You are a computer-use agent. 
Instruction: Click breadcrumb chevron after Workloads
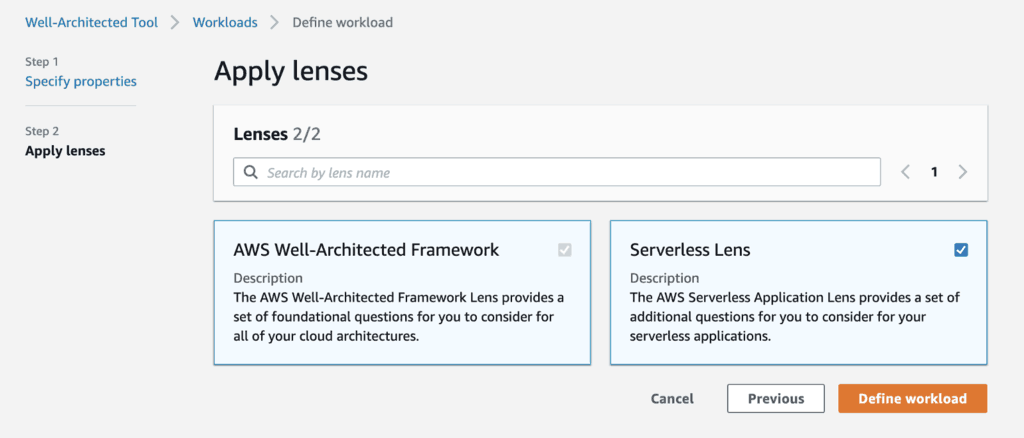coord(274,22)
